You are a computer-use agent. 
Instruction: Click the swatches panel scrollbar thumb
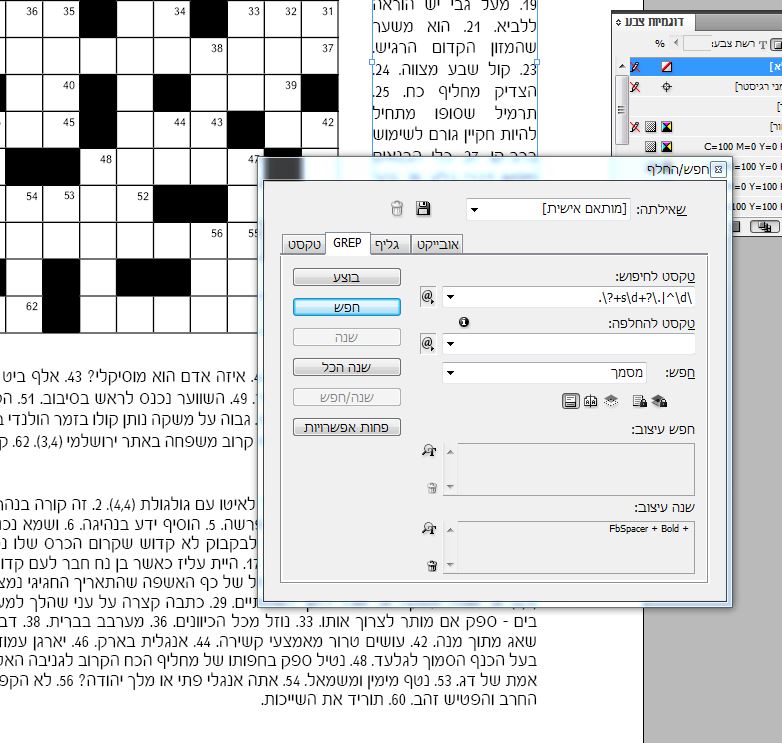(x=621, y=110)
